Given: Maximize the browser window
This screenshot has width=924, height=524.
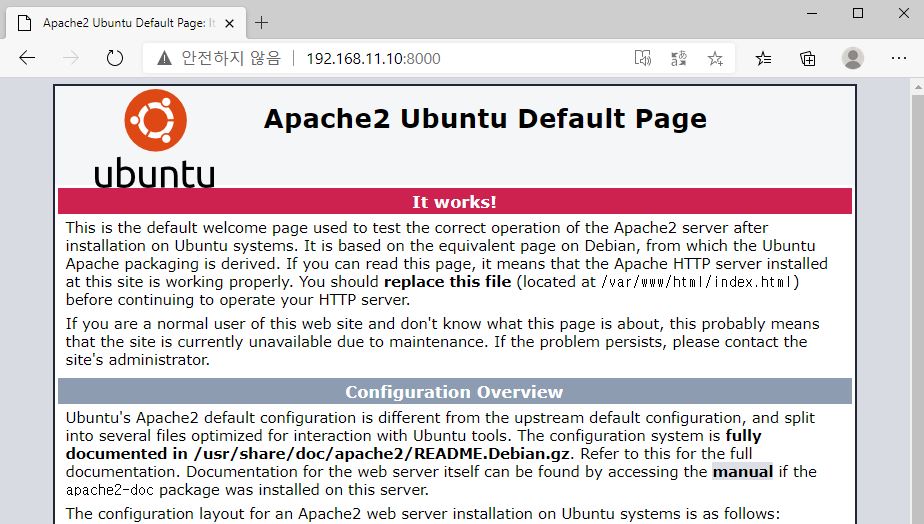Looking at the screenshot, I should pyautogui.click(x=858, y=13).
